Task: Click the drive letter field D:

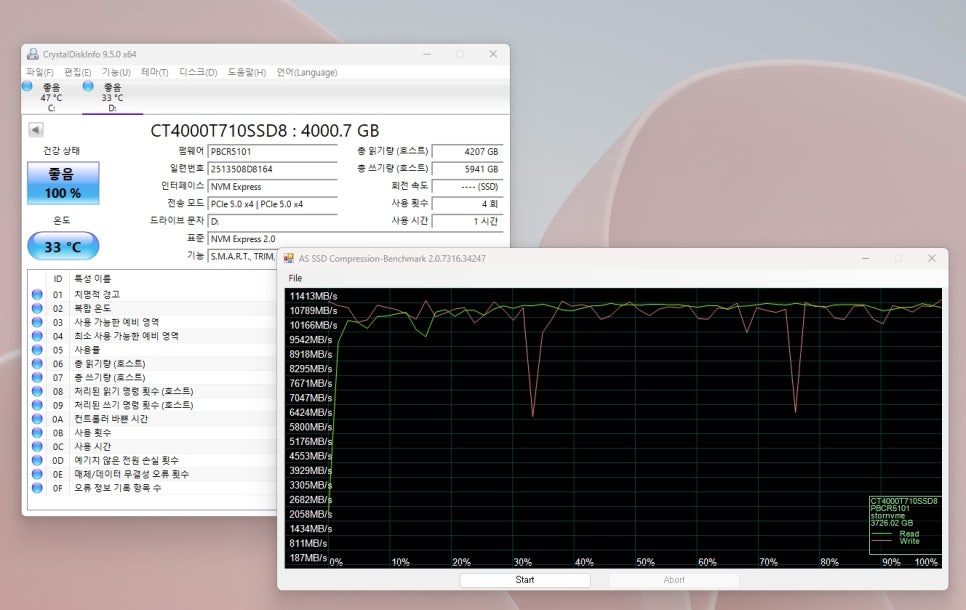Action: click(x=273, y=221)
